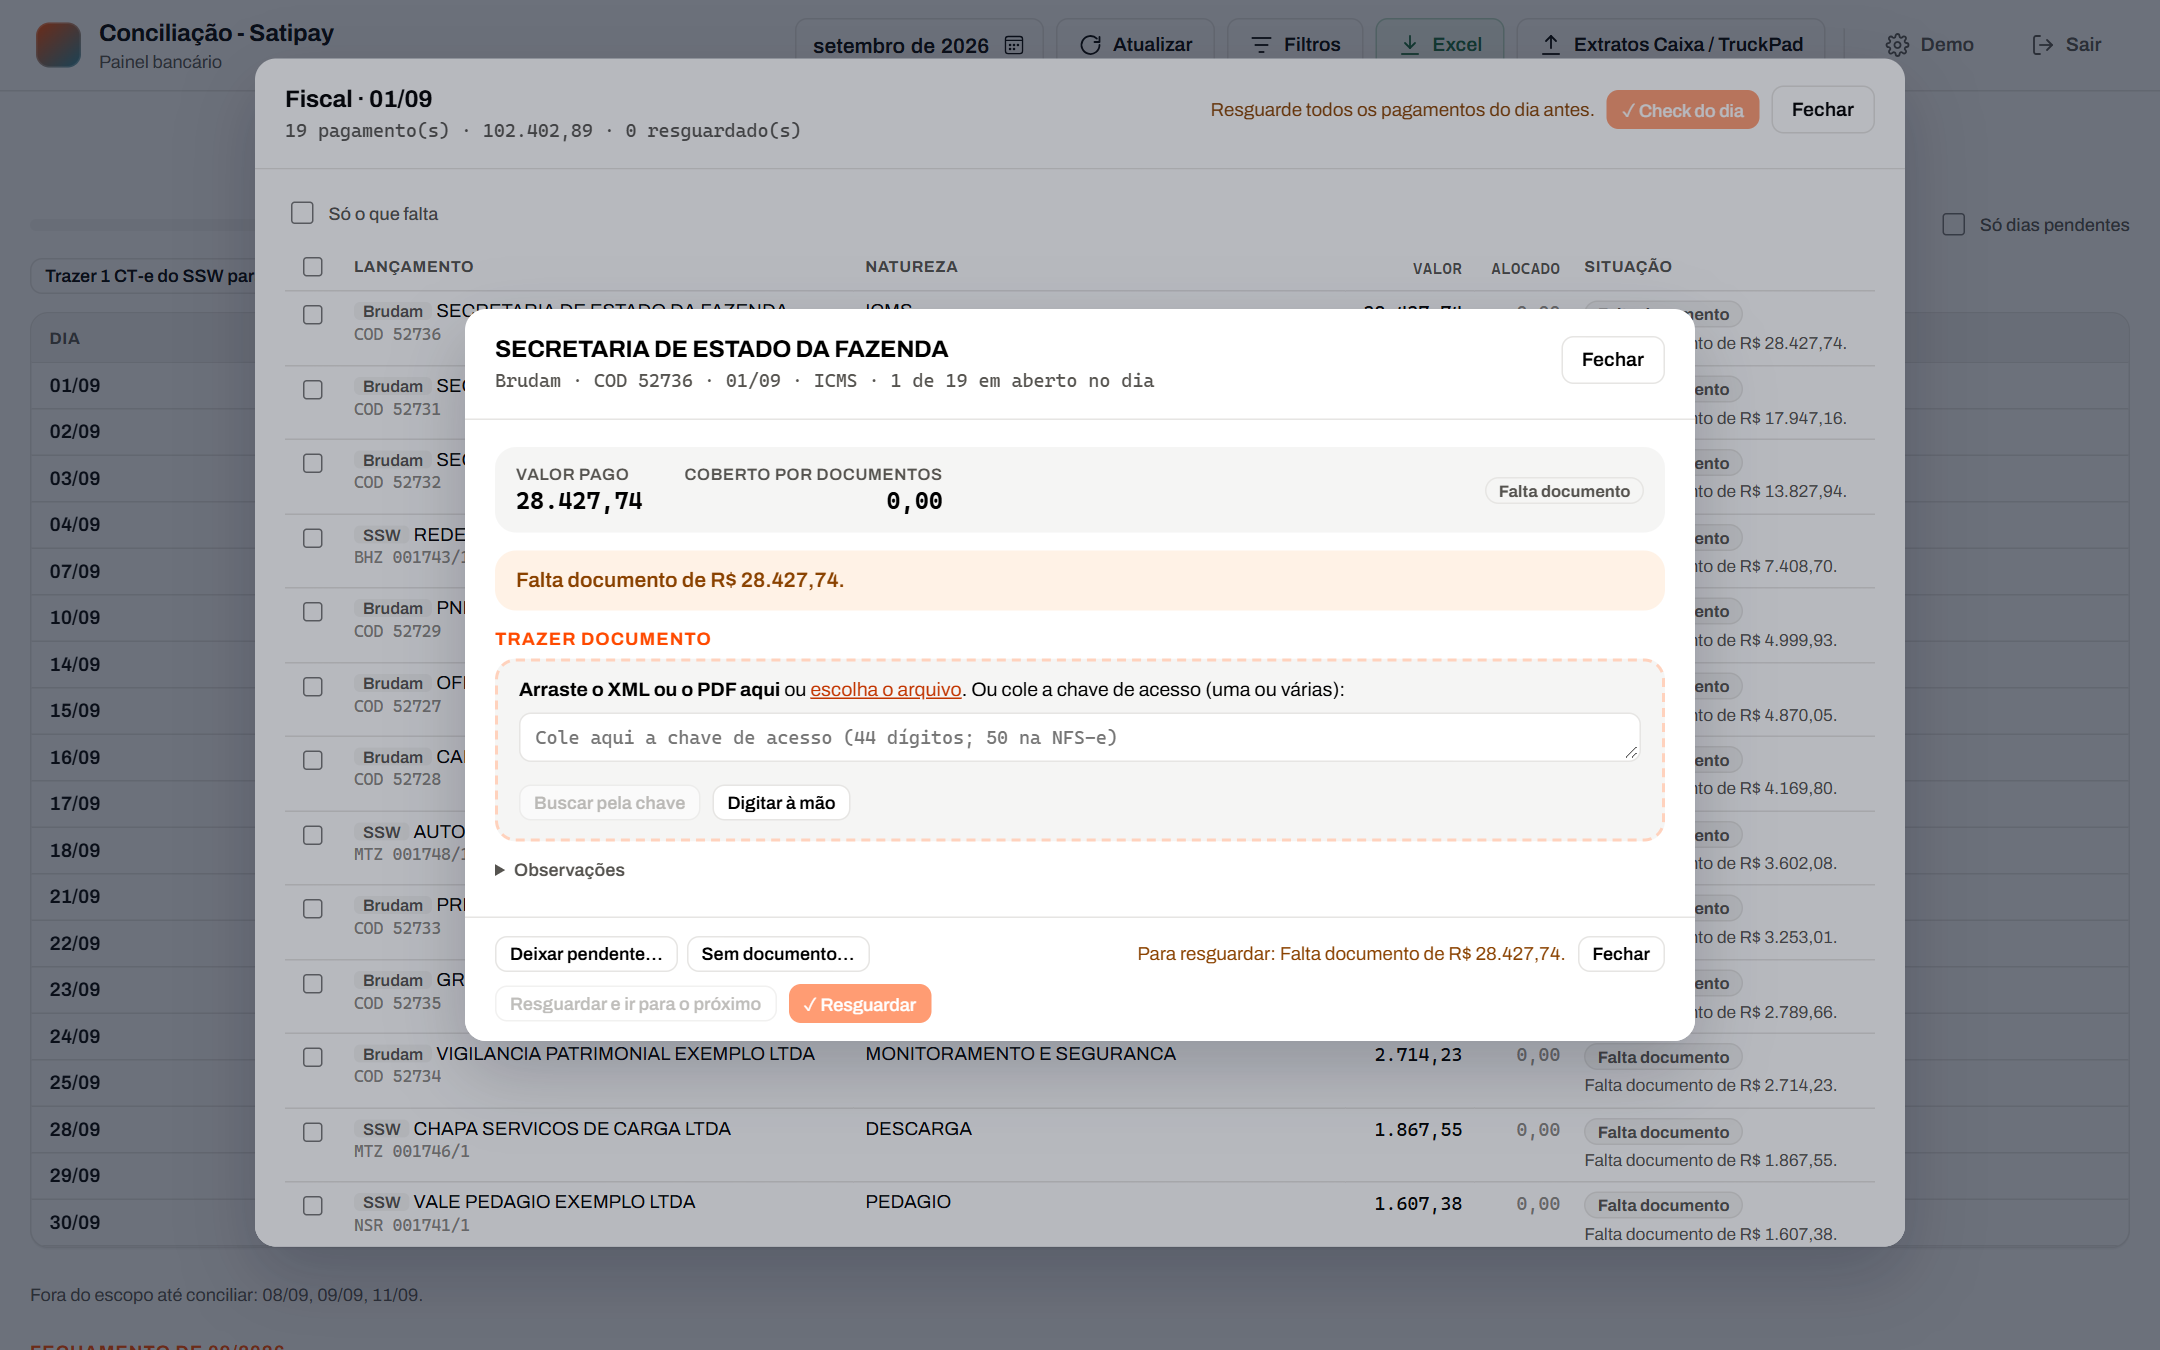Check the box for COD 52736 row

pos(313,315)
